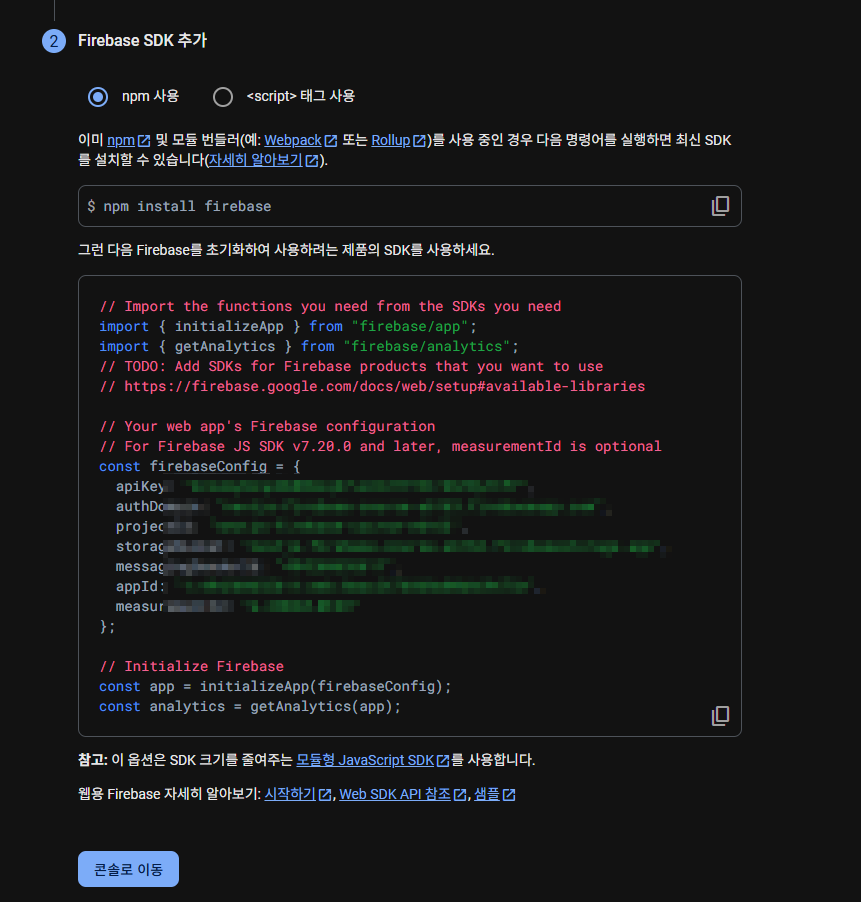Open the Webpack link
The height and width of the screenshot is (902, 861).
click(293, 140)
